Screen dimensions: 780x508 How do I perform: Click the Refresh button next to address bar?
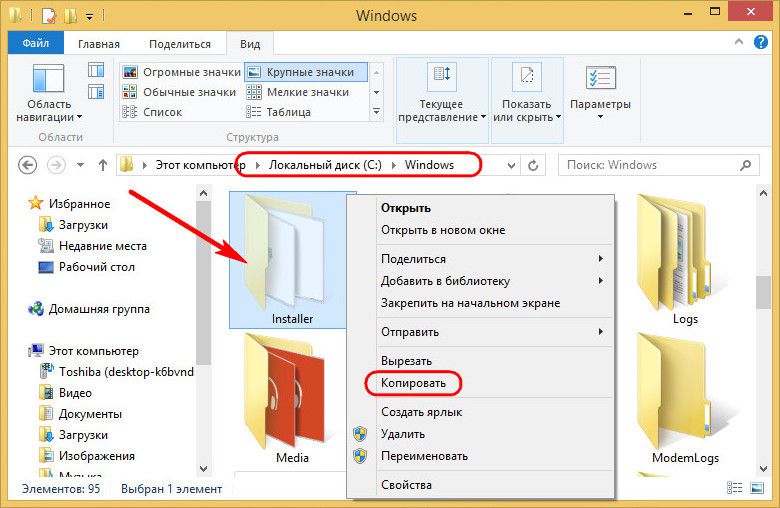(533, 165)
